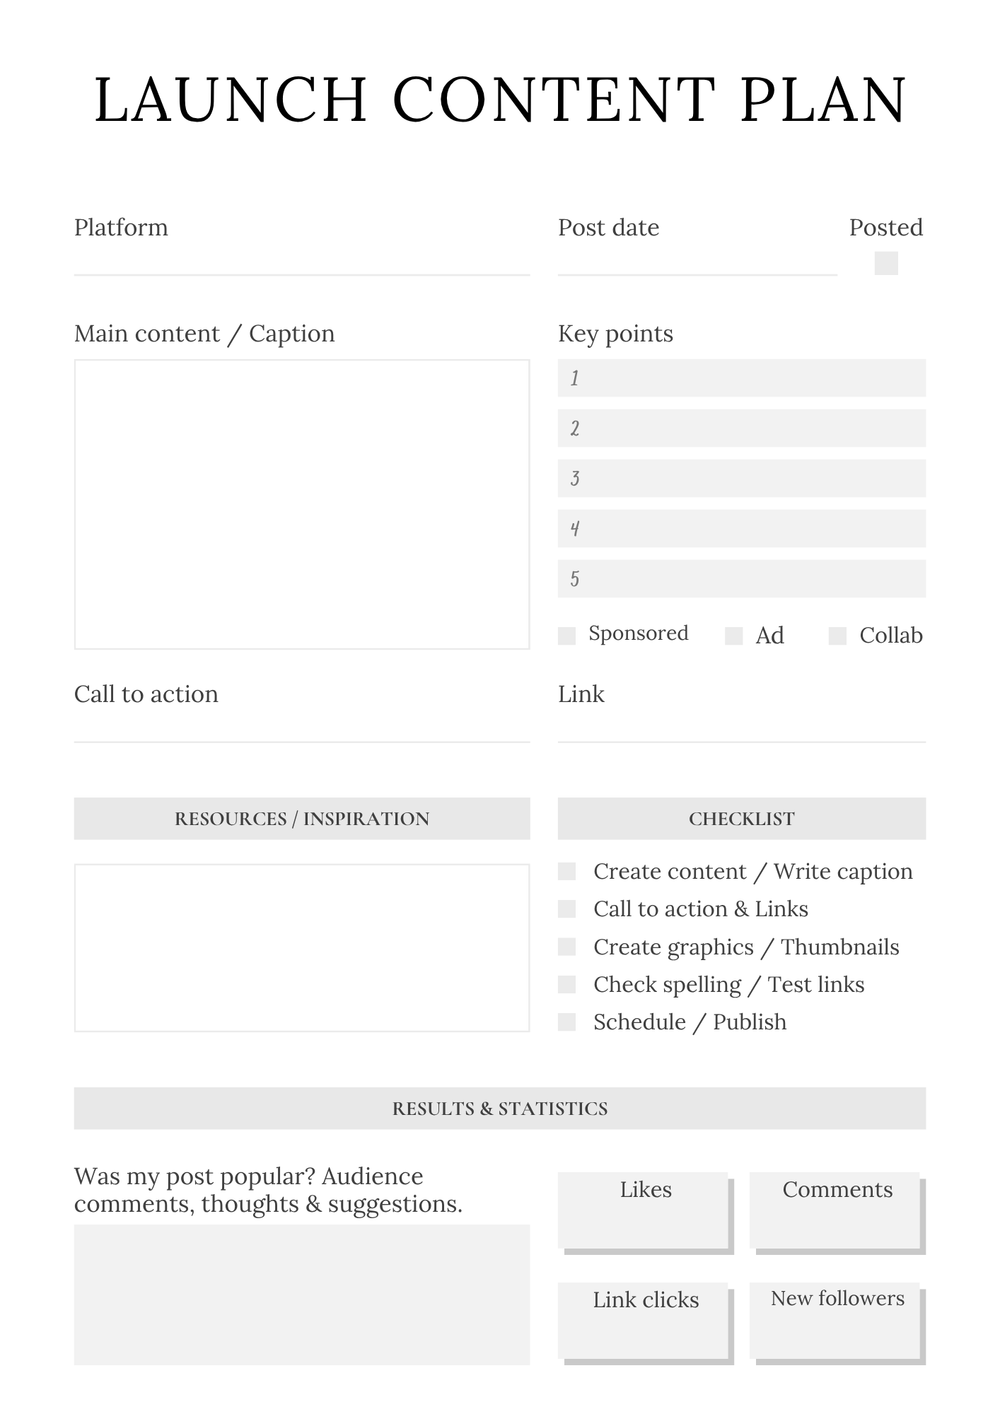Click the New followers statistics box
This screenshot has width=1000, height=1414.
(x=835, y=1320)
